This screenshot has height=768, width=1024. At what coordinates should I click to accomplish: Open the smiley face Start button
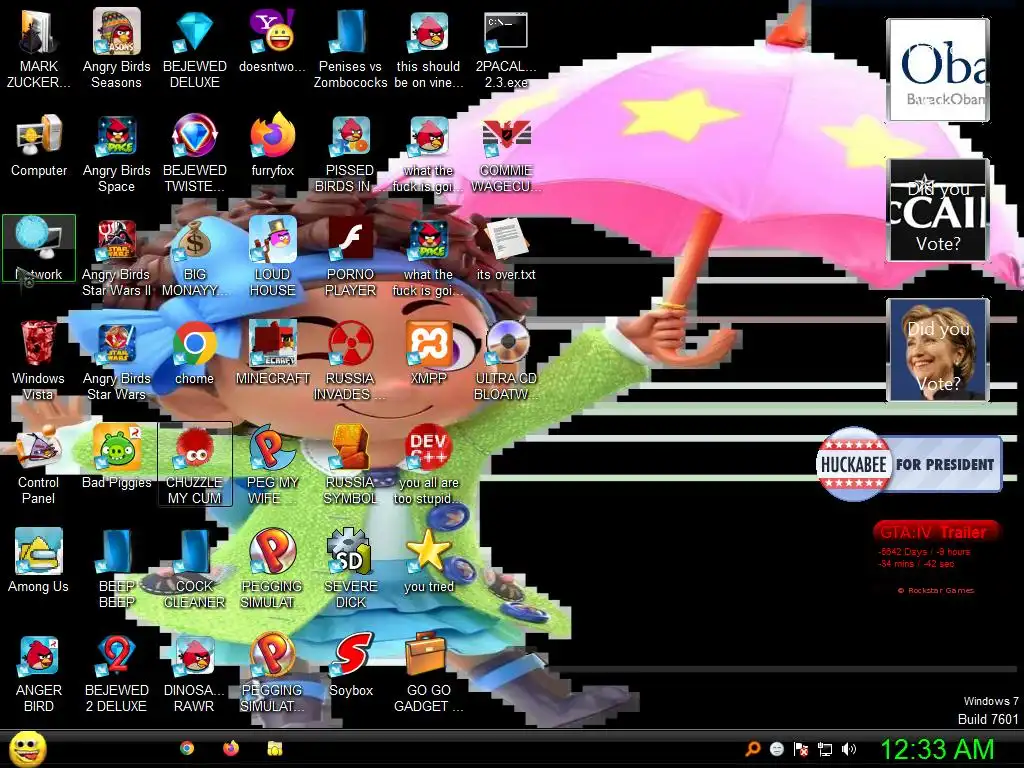click(27, 750)
